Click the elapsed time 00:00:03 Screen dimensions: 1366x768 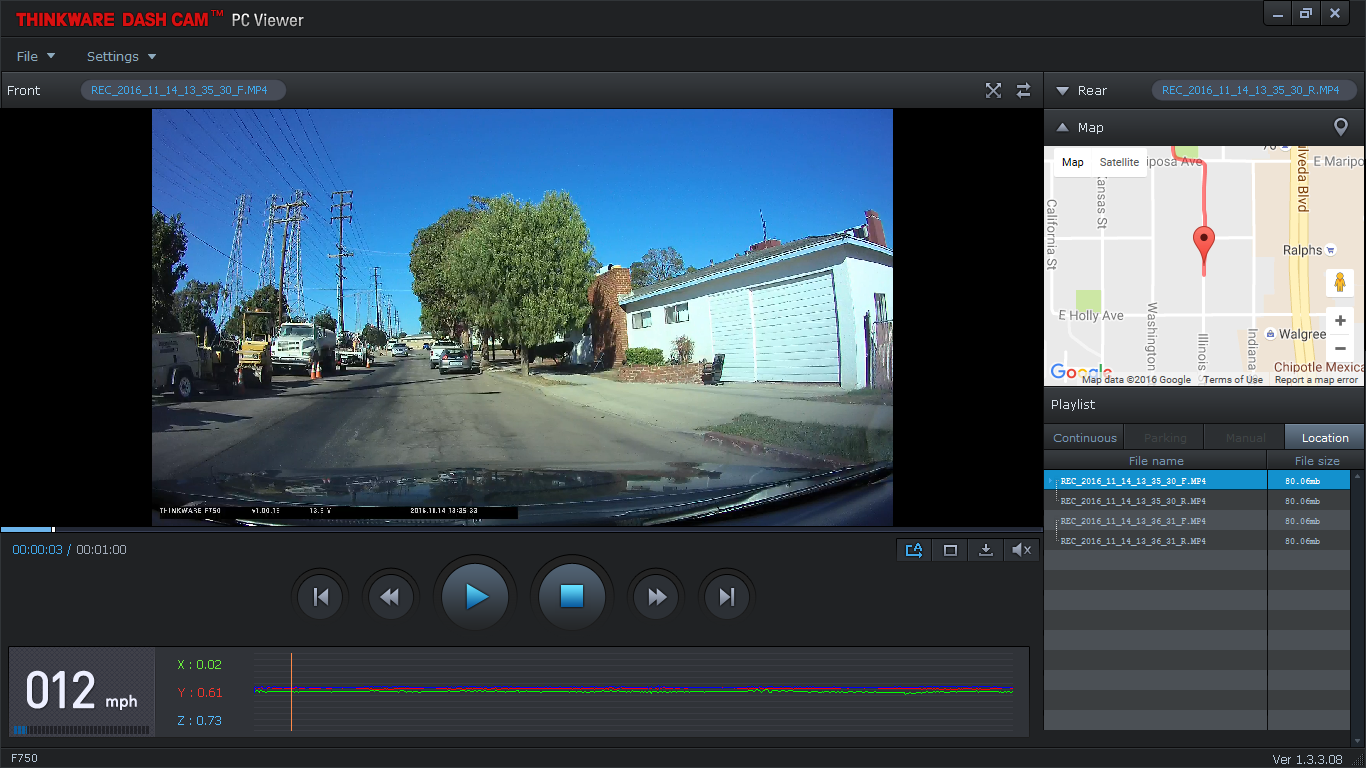tap(37, 549)
